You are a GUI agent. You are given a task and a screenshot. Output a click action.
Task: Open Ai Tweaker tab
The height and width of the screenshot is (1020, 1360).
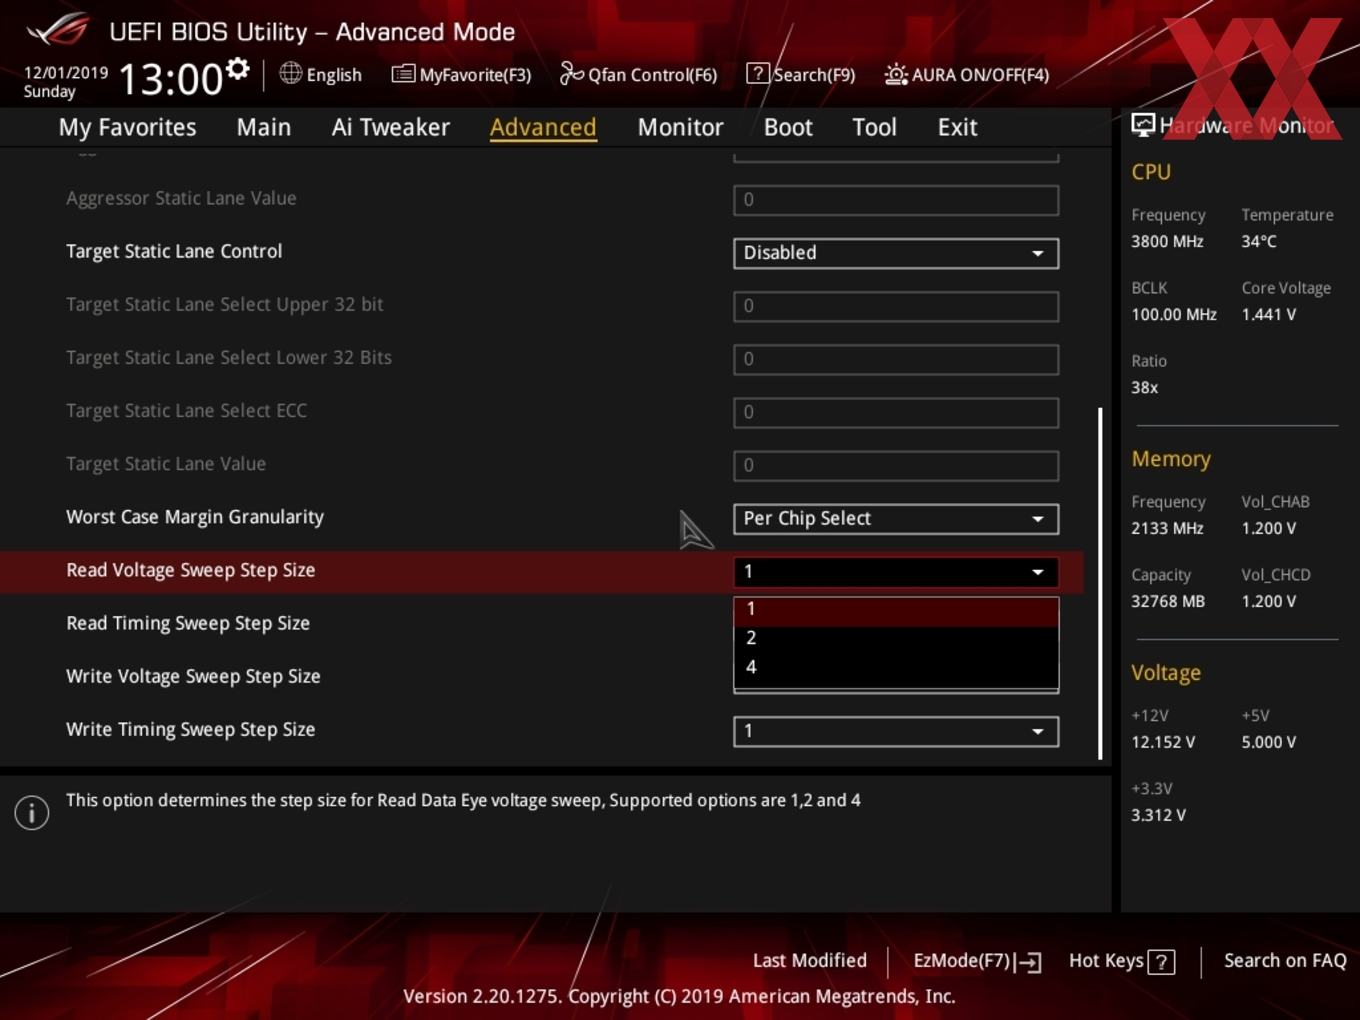[391, 127]
